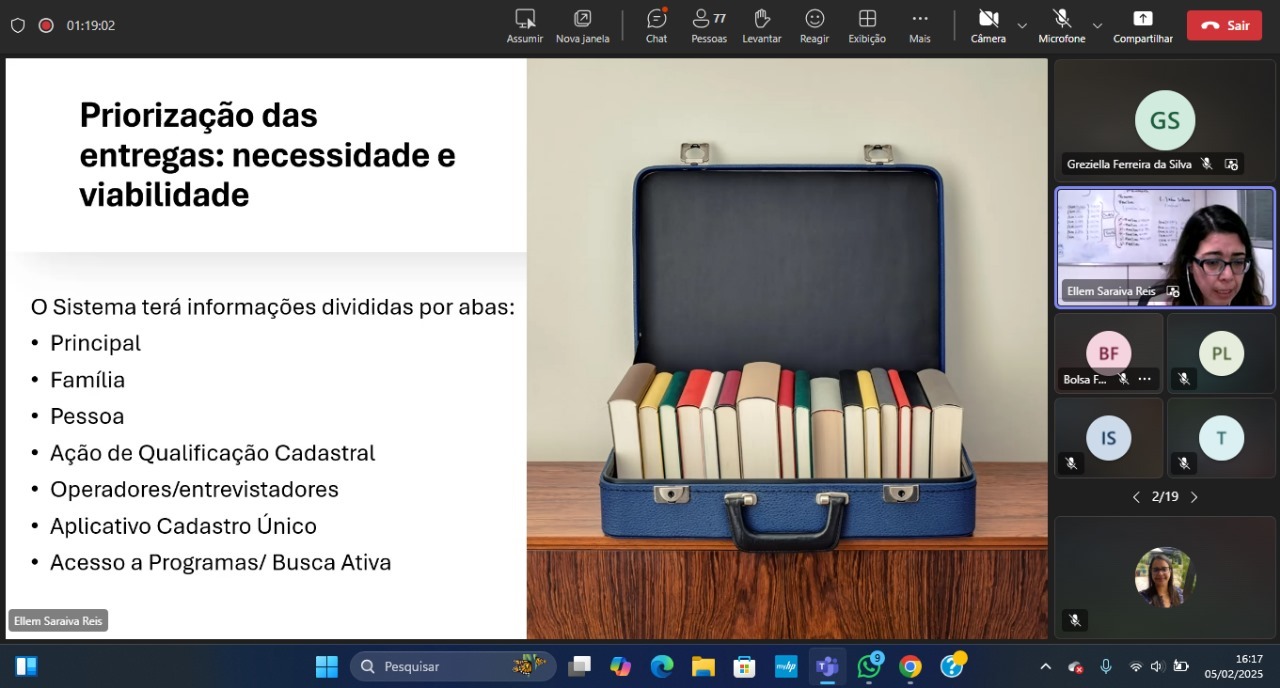
Task: Start screen sharing with Compartilhar
Action: 1142,26
